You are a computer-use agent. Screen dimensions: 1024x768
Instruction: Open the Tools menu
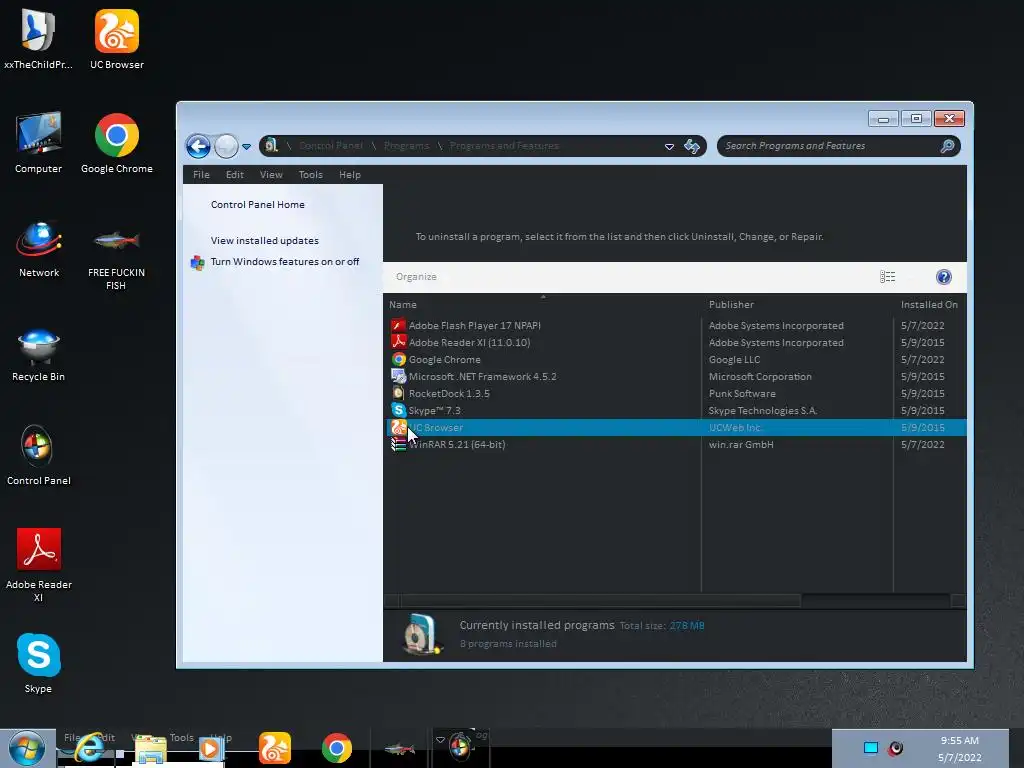[x=311, y=174]
